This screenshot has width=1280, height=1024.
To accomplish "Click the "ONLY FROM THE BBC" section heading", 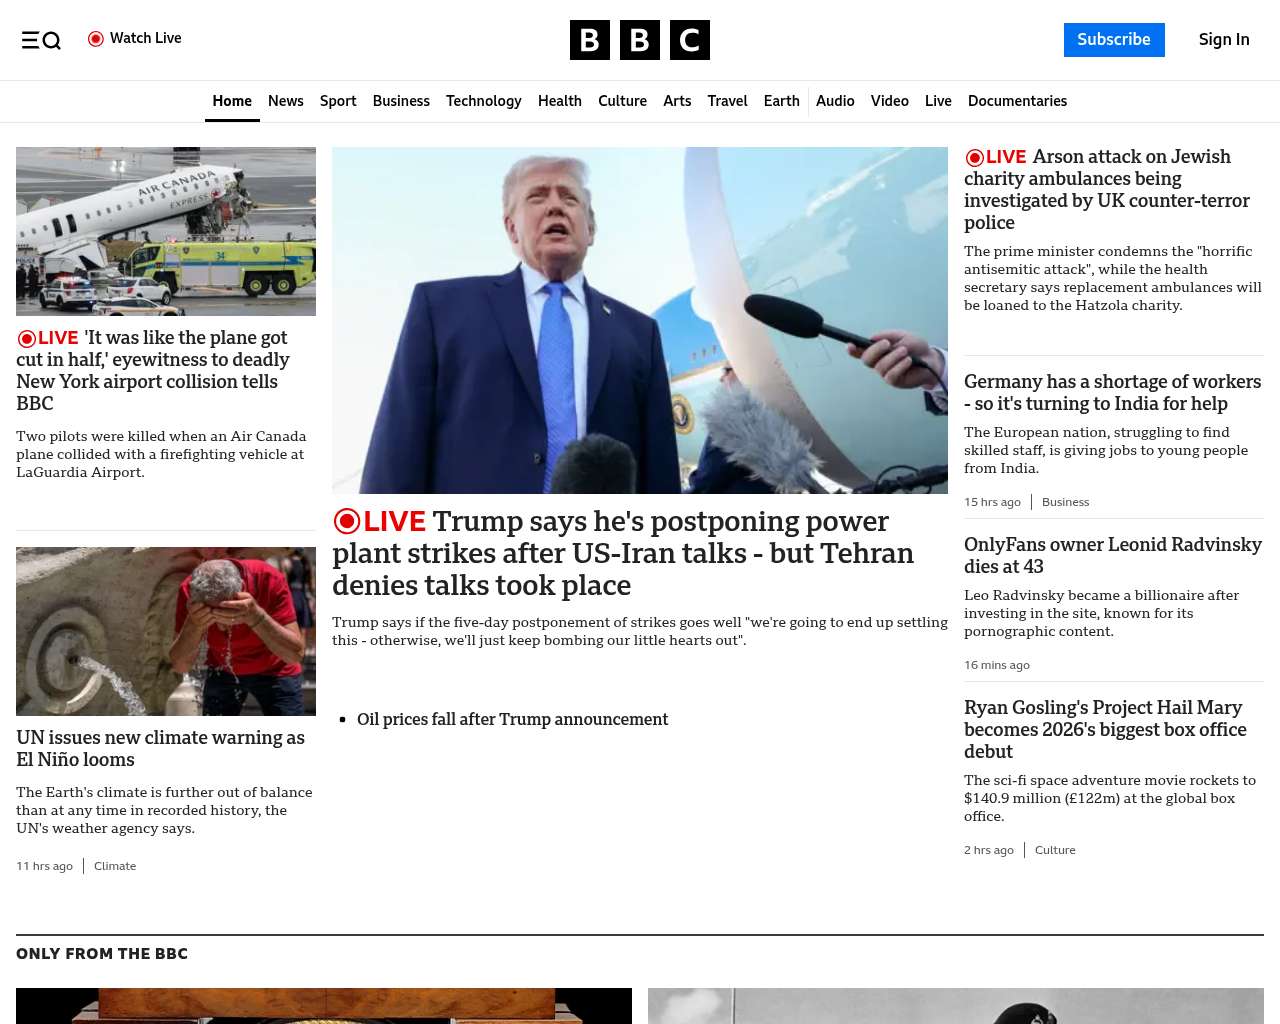I will (x=102, y=954).
